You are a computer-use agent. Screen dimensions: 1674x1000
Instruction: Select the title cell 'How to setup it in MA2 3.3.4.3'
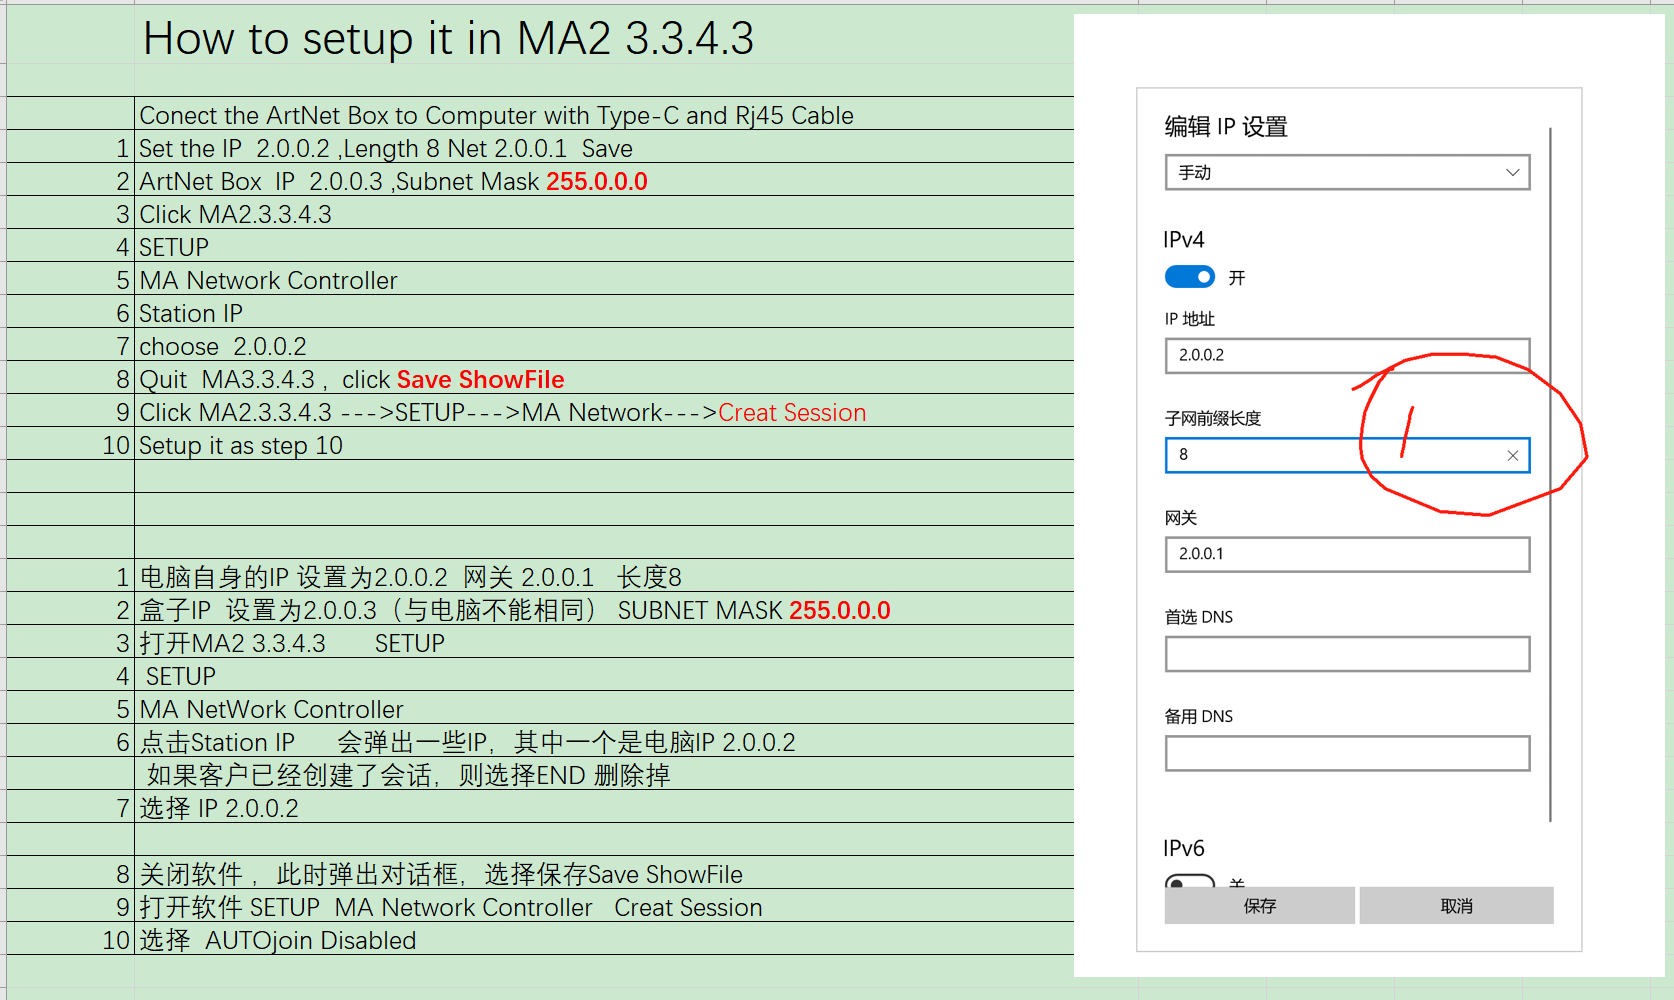tap(604, 38)
